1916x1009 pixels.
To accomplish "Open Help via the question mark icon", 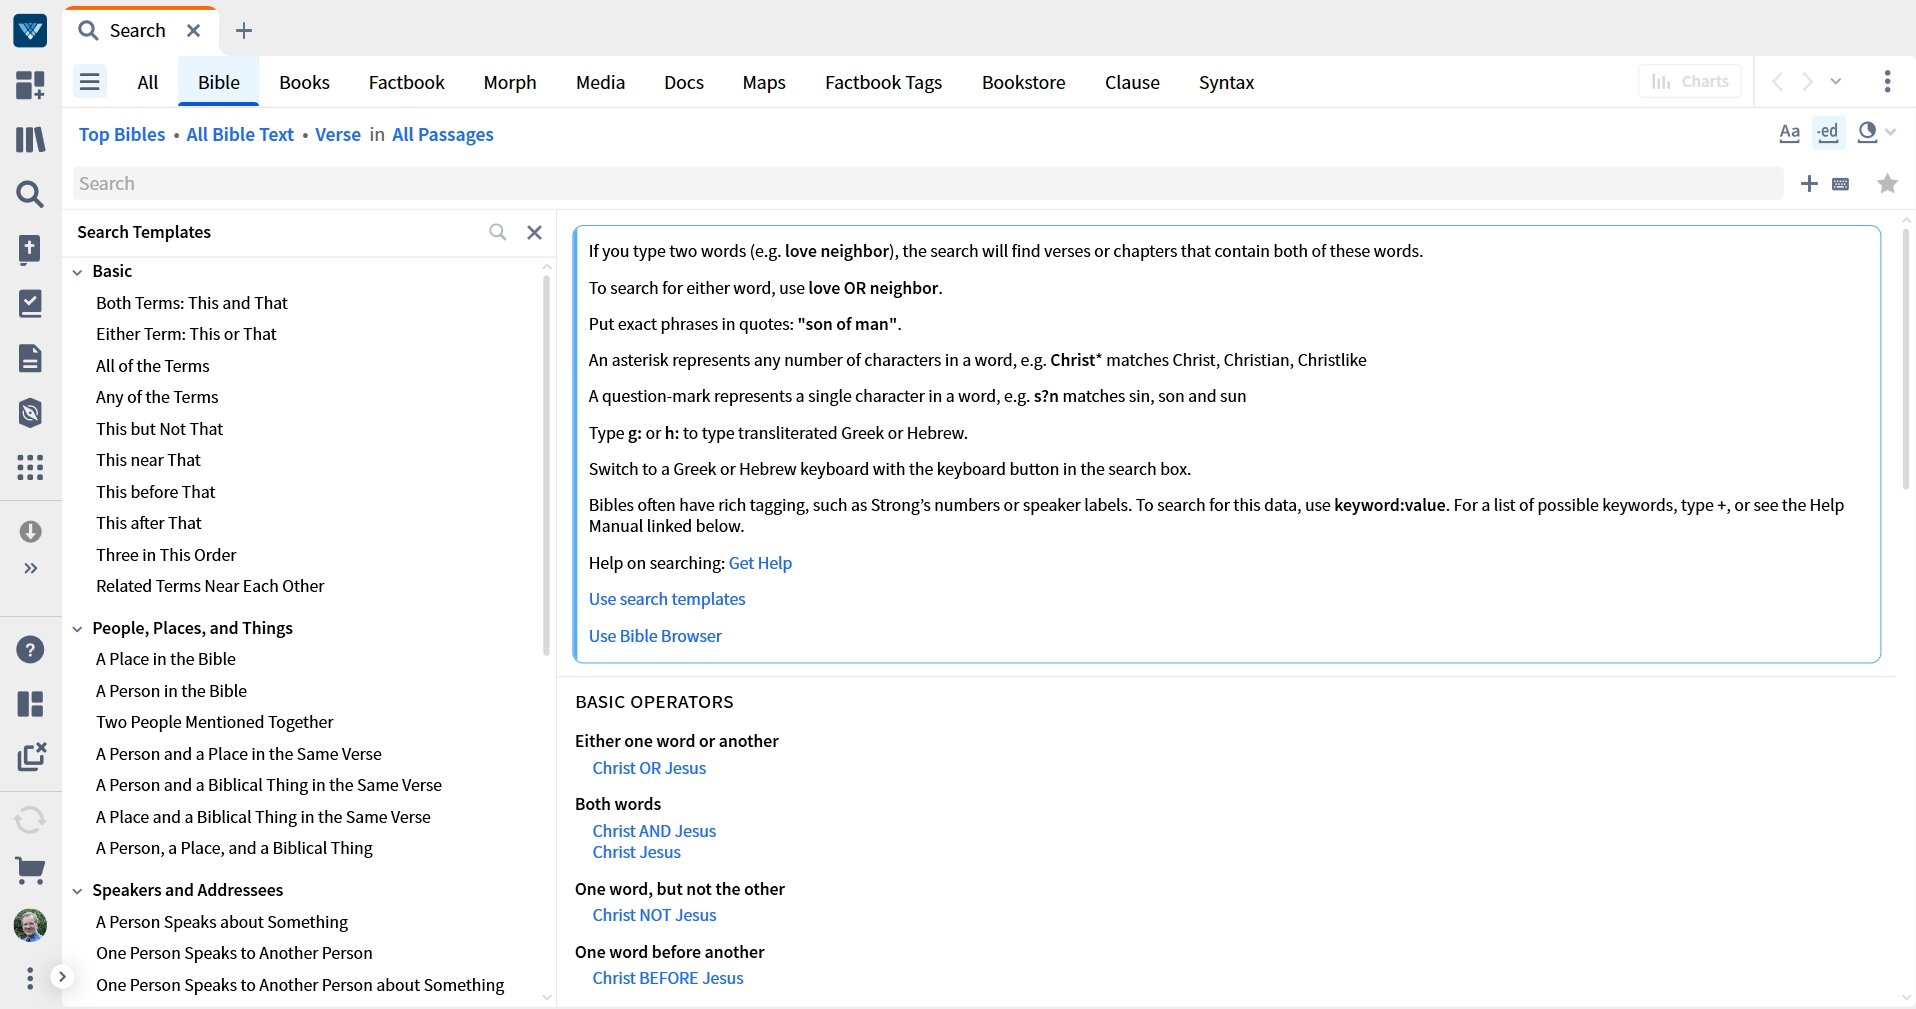I will [x=30, y=650].
